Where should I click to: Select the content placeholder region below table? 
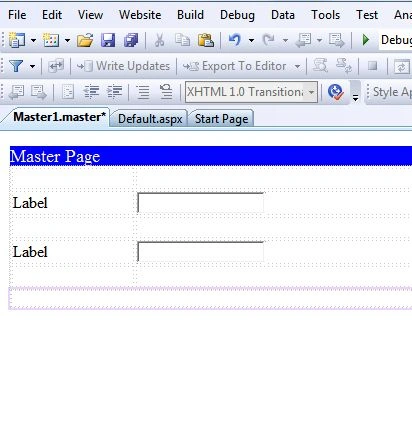pyautogui.click(x=211, y=298)
